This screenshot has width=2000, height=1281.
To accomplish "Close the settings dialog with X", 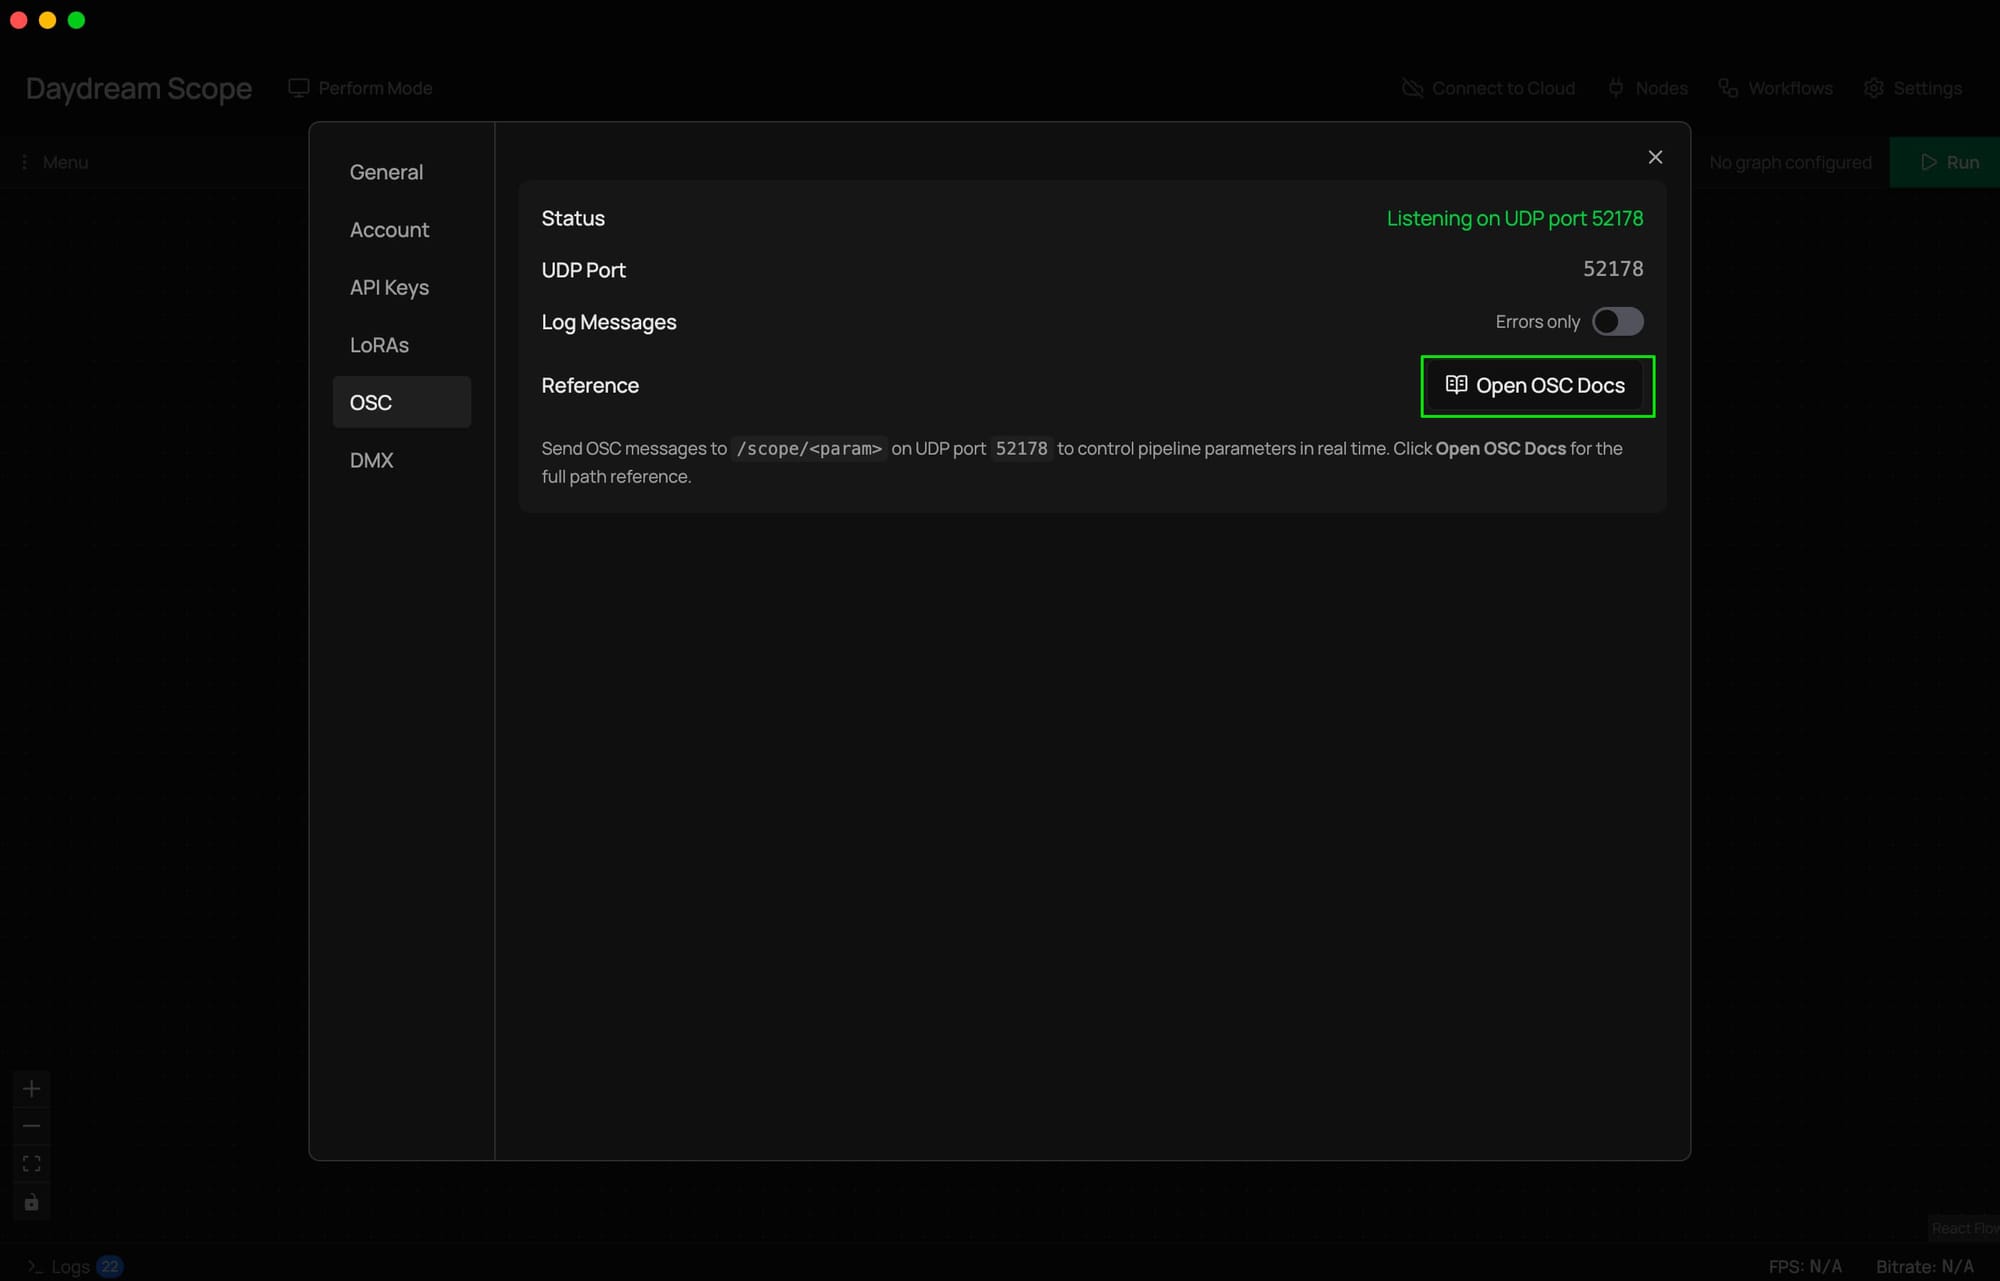I will pos(1655,157).
